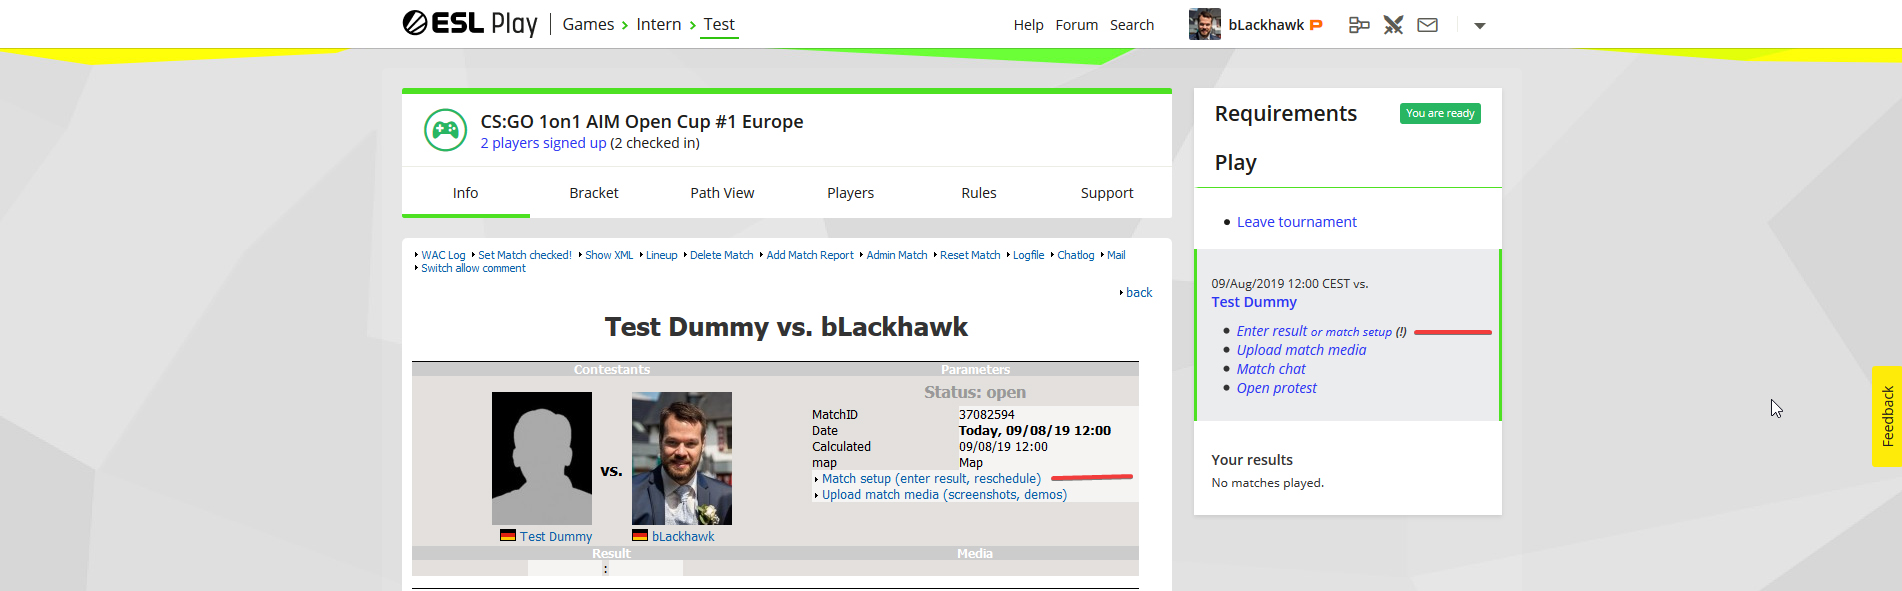Click Test Dummy's silhouette avatar

click(542, 458)
